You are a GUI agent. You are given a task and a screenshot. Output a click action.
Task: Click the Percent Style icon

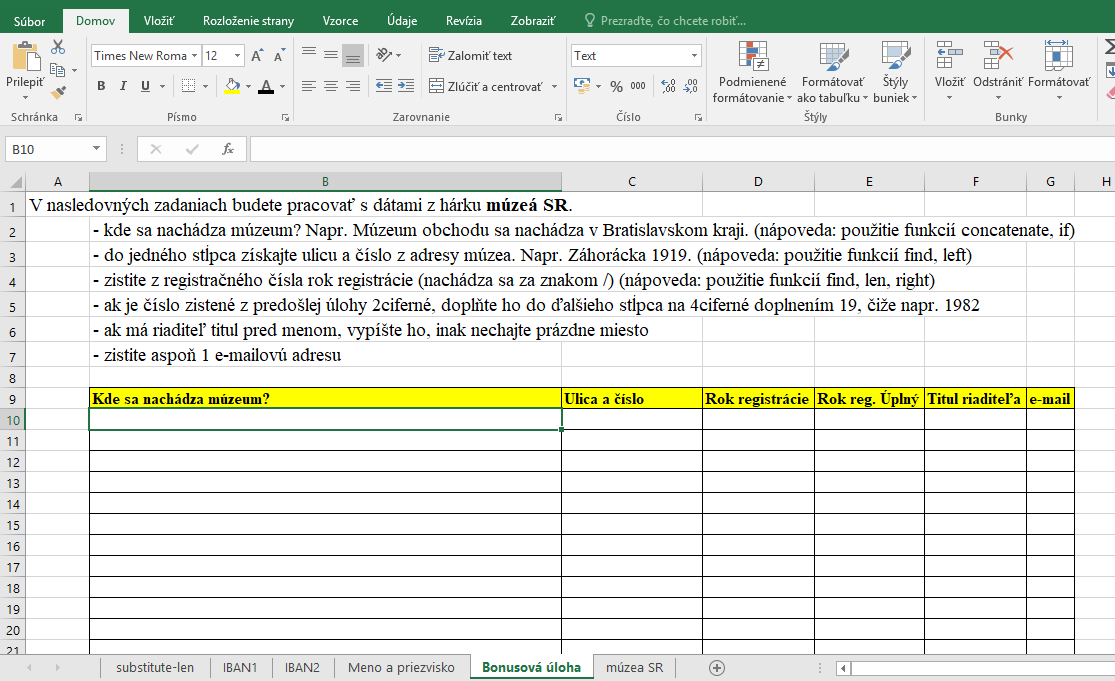[616, 87]
